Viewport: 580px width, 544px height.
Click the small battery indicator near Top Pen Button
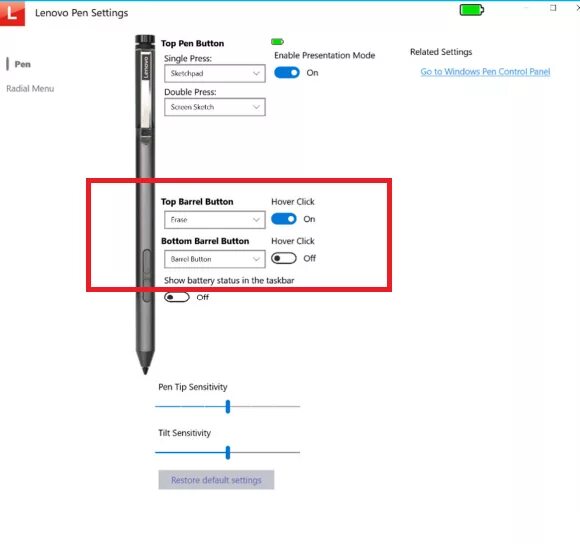(x=277, y=42)
